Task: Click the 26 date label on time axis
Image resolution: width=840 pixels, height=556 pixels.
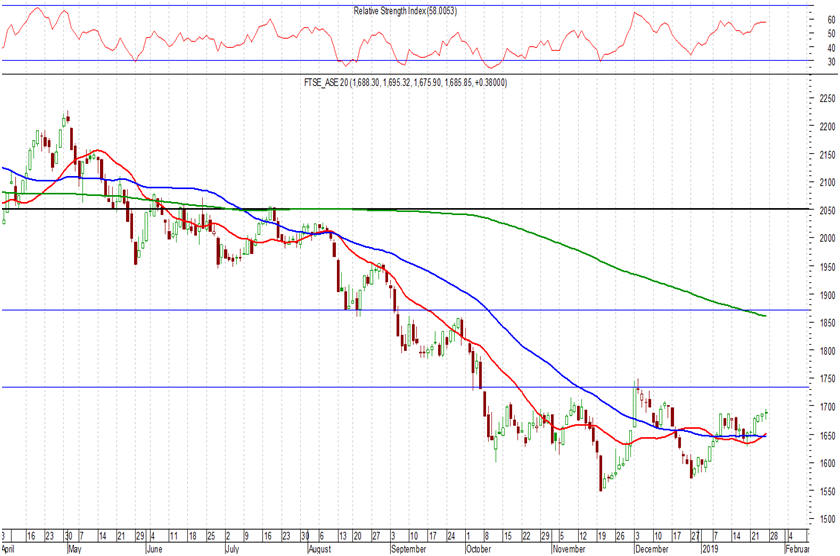Action: pyautogui.click(x=620, y=536)
